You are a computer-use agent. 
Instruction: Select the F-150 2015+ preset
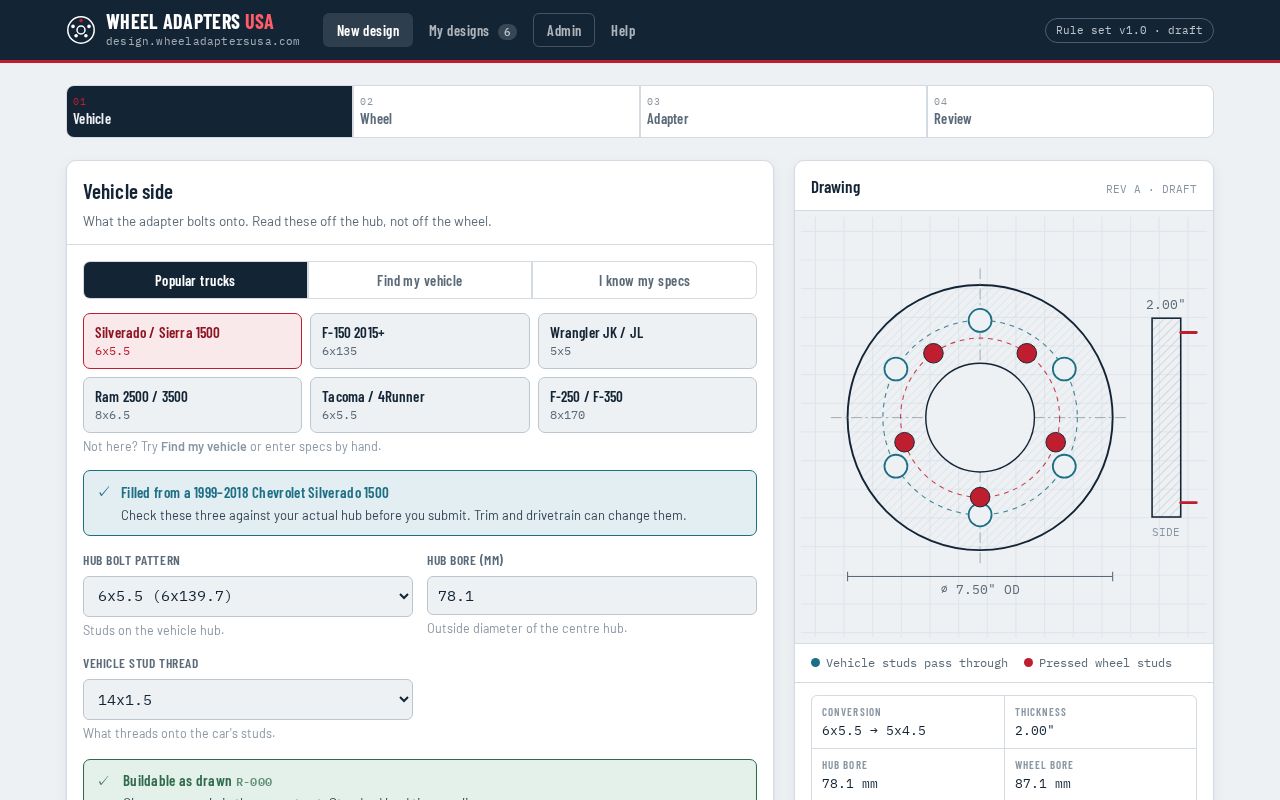pyautogui.click(x=420, y=341)
